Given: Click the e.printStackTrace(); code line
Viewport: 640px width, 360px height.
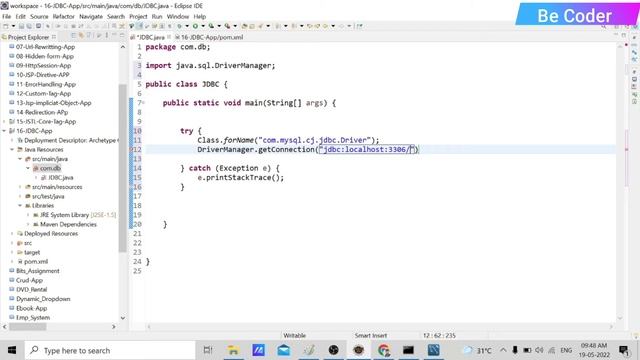Looking at the screenshot, I should click(x=240, y=178).
